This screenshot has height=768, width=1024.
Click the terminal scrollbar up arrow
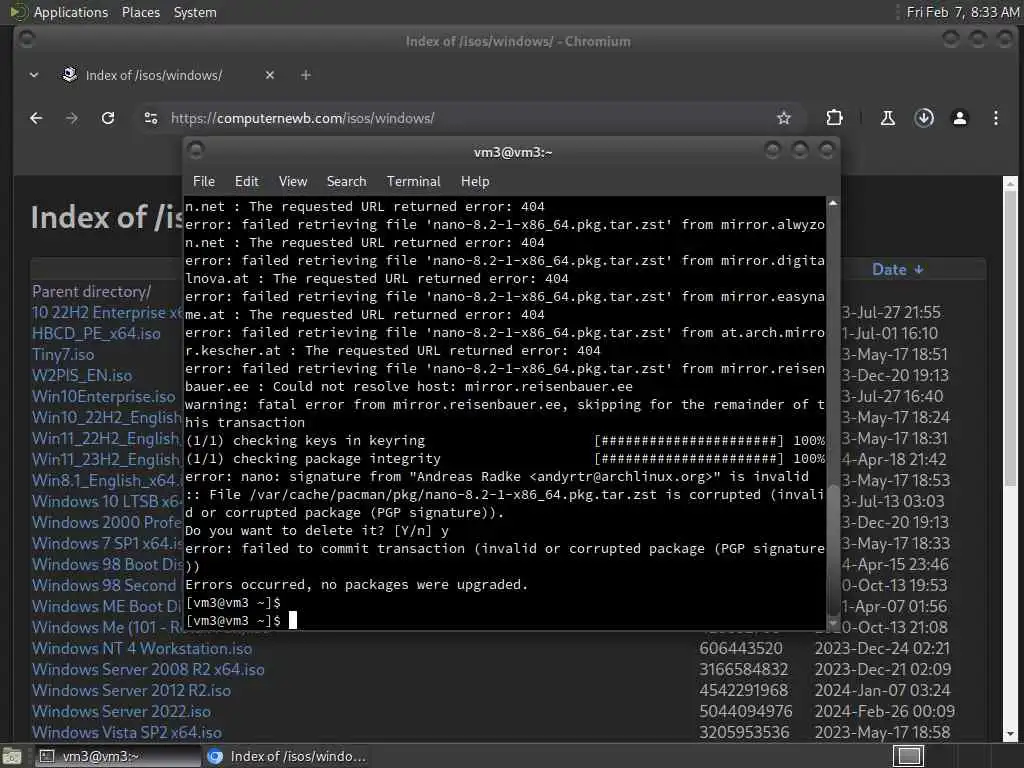point(833,204)
